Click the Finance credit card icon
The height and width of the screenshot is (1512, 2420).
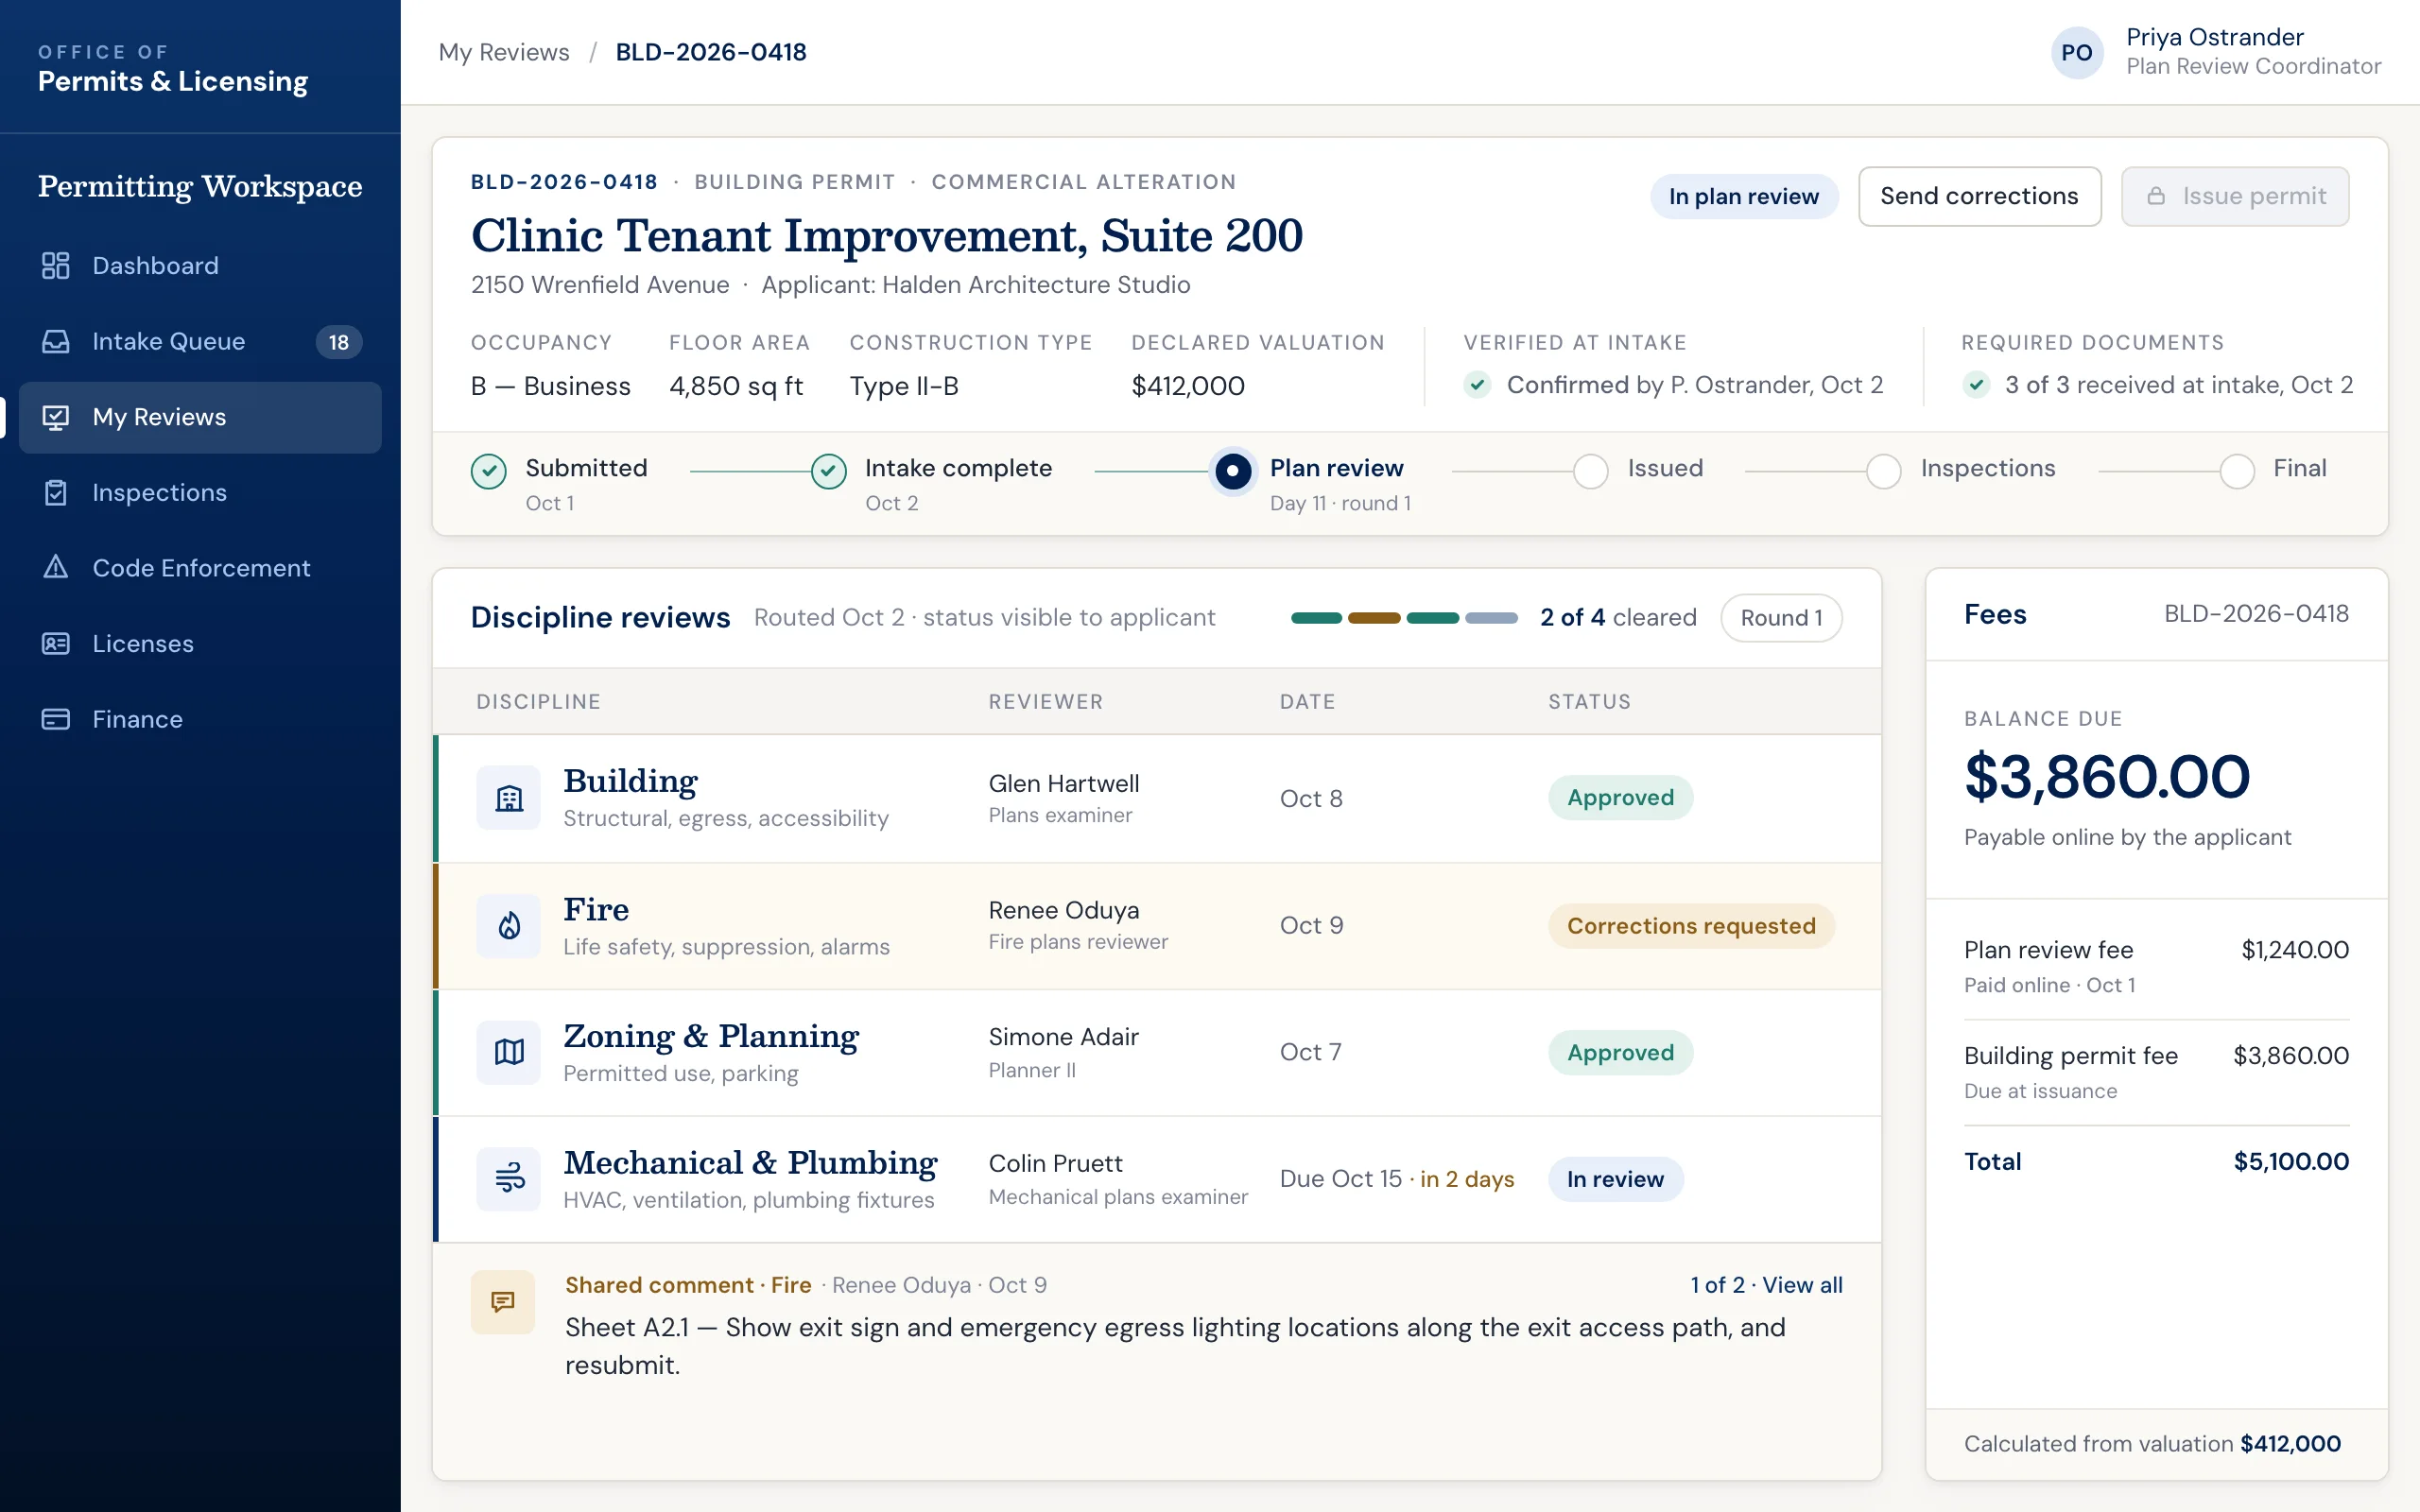pyautogui.click(x=56, y=719)
